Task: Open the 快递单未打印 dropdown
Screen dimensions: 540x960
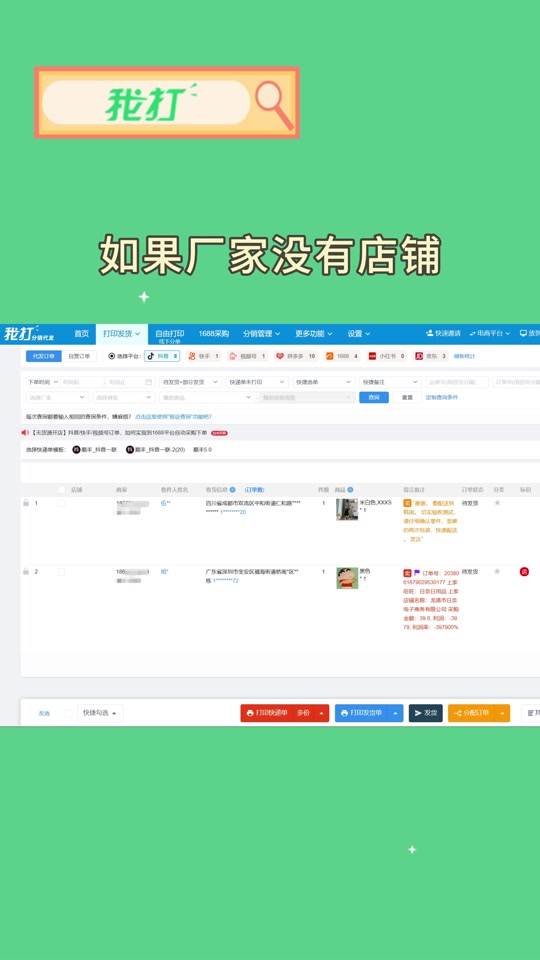Action: tap(257, 382)
